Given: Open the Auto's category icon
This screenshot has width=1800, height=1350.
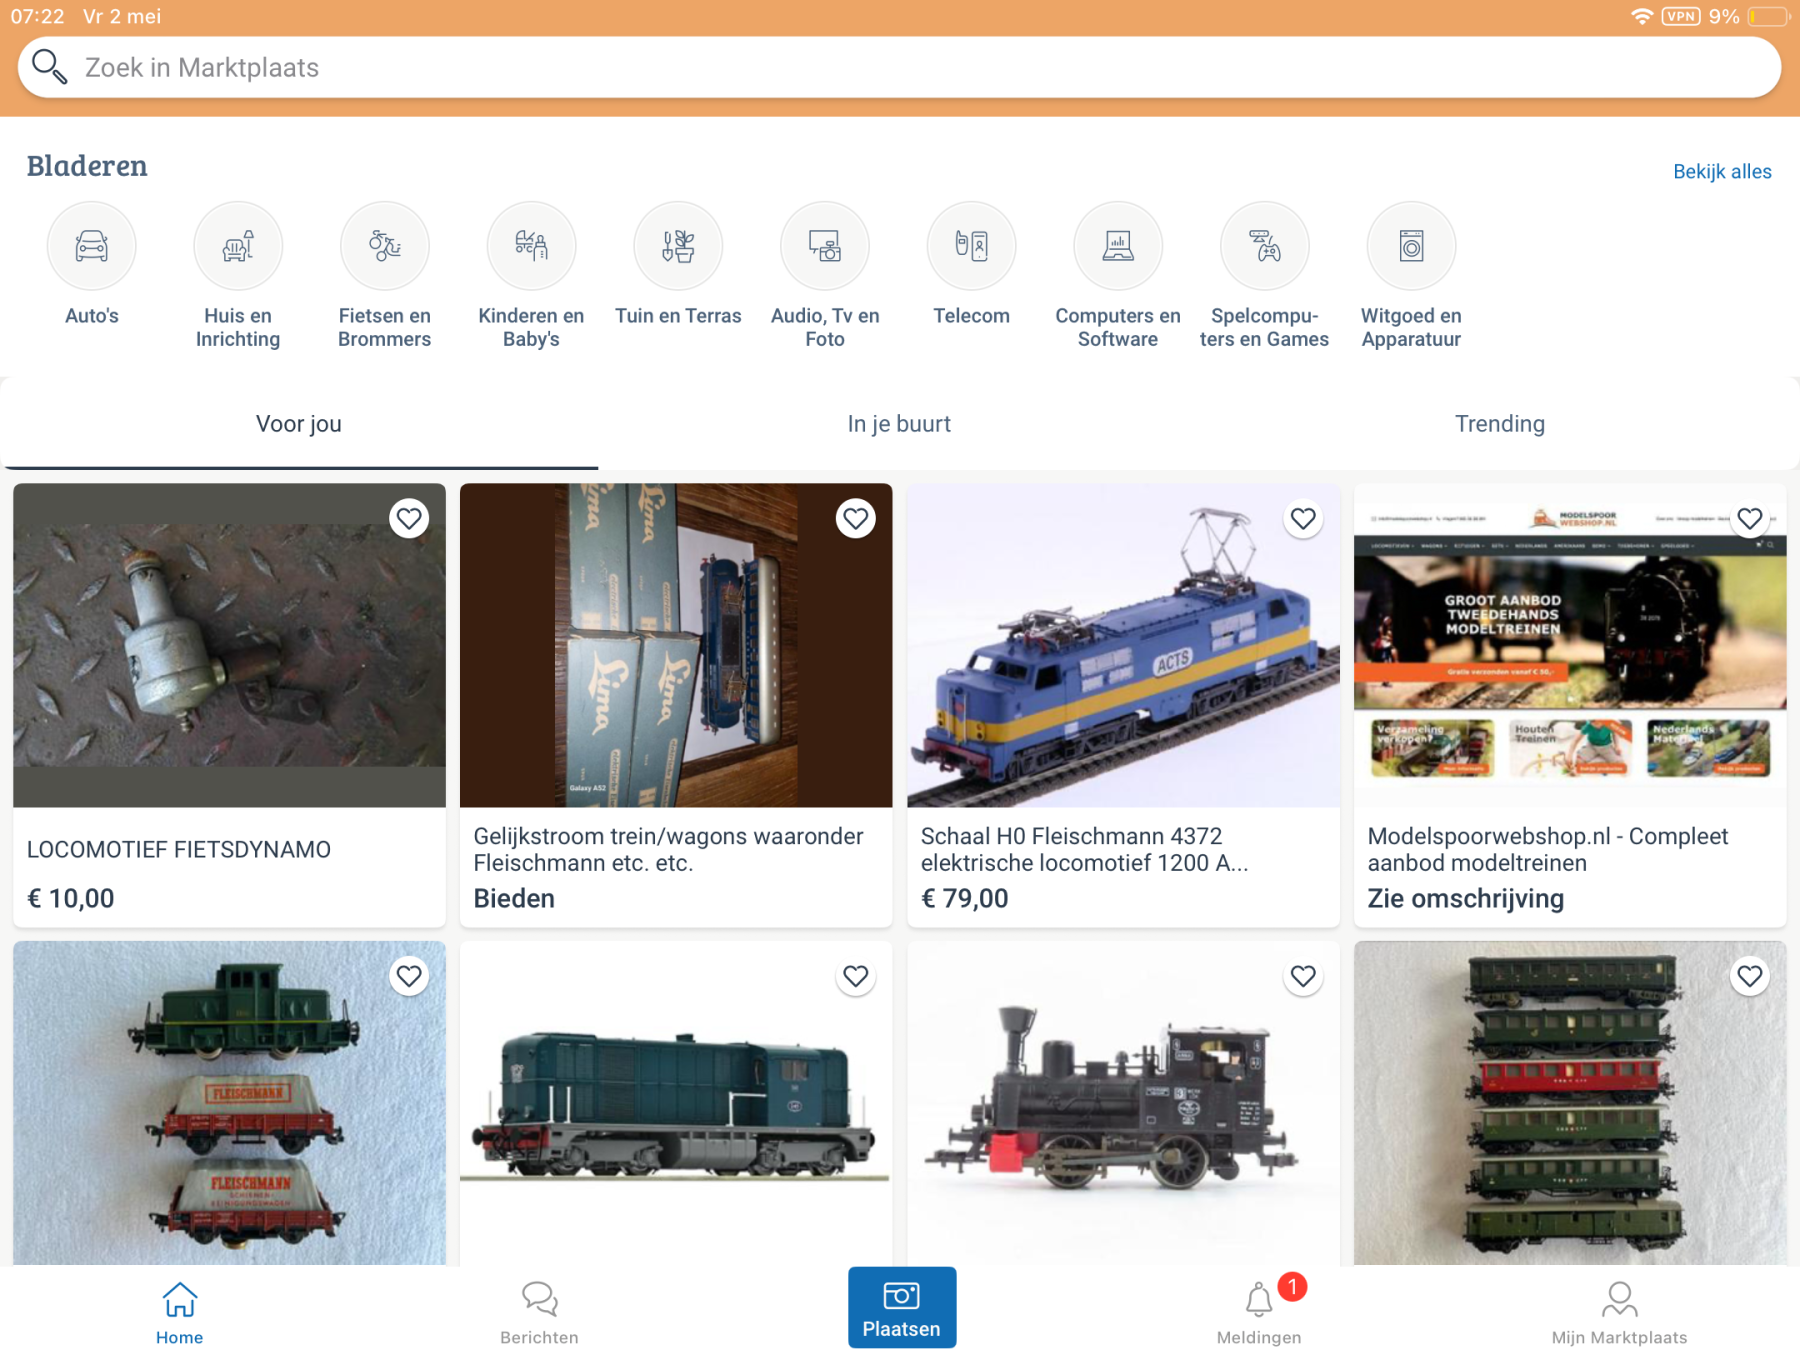Looking at the screenshot, I should 91,246.
